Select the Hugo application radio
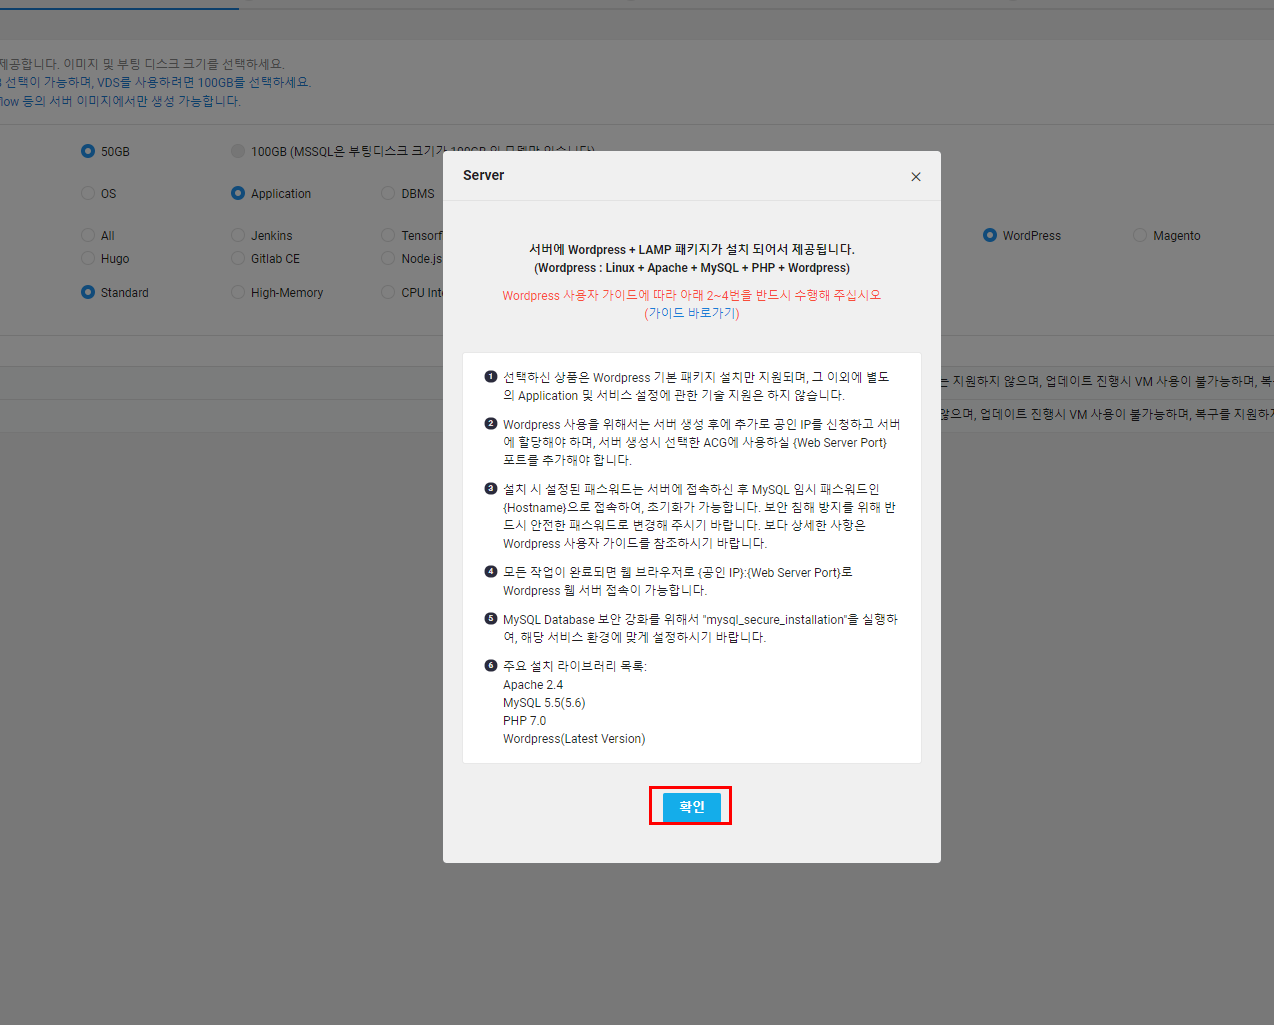Viewport: 1274px width, 1025px height. click(x=88, y=258)
